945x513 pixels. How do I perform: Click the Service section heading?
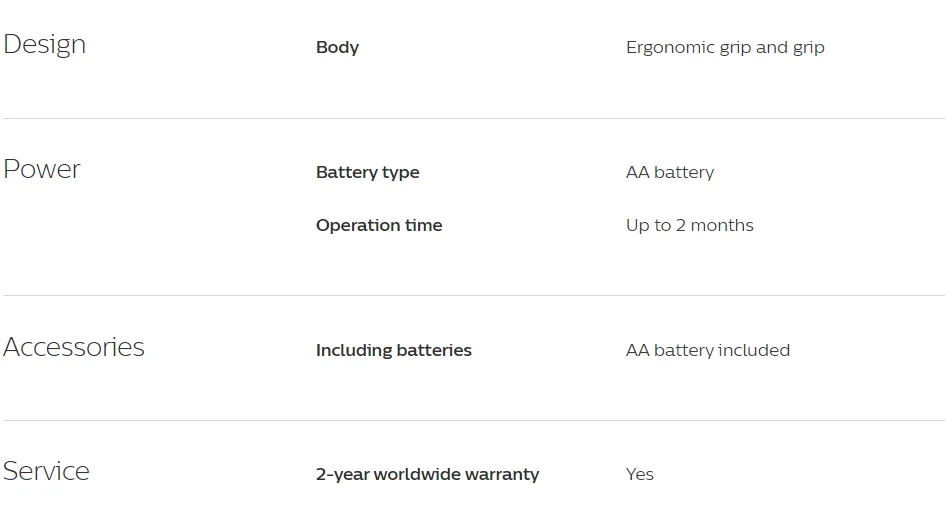coord(47,472)
